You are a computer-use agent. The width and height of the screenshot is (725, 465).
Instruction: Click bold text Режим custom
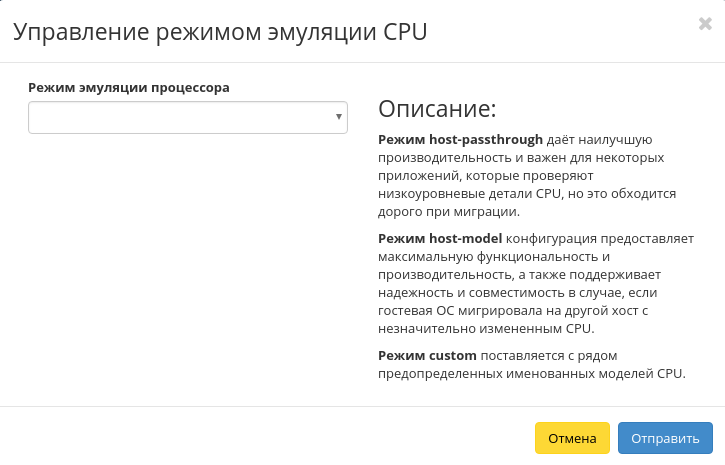tap(428, 356)
